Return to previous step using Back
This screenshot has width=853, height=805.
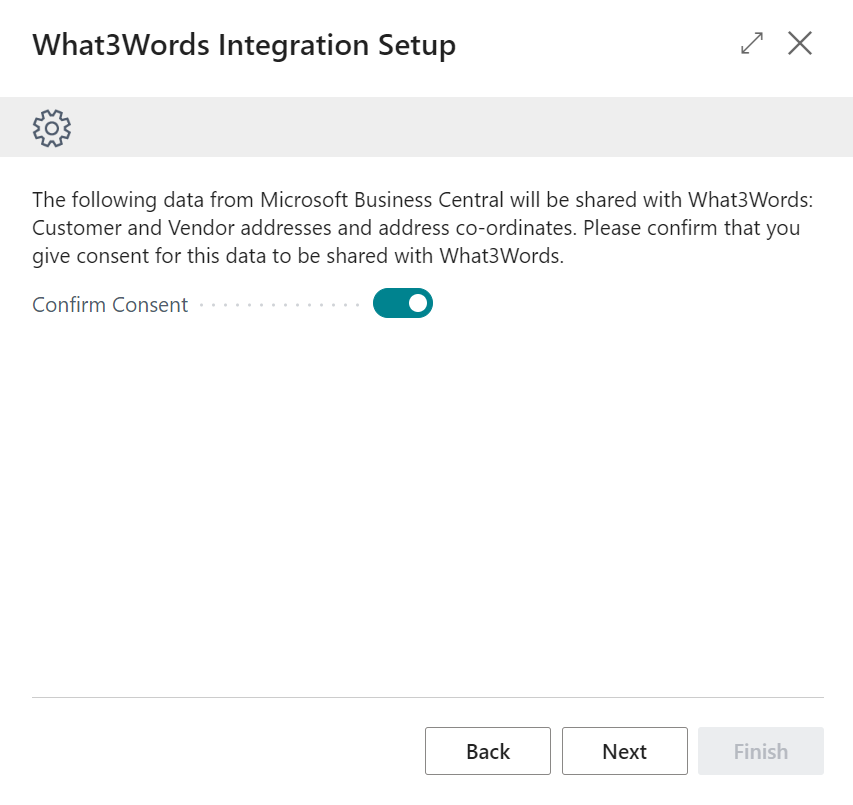pos(487,751)
